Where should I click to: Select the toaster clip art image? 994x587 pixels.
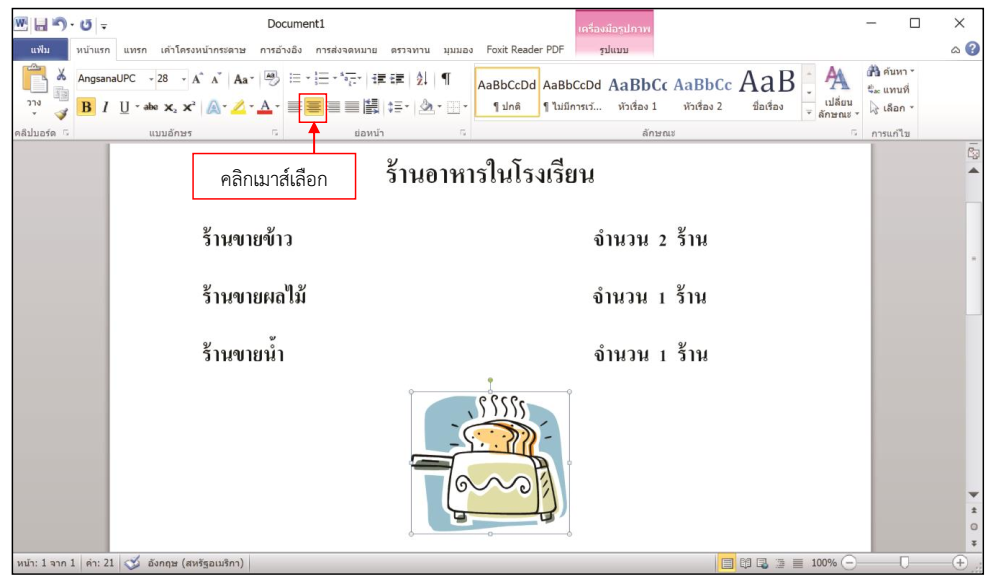click(x=490, y=462)
